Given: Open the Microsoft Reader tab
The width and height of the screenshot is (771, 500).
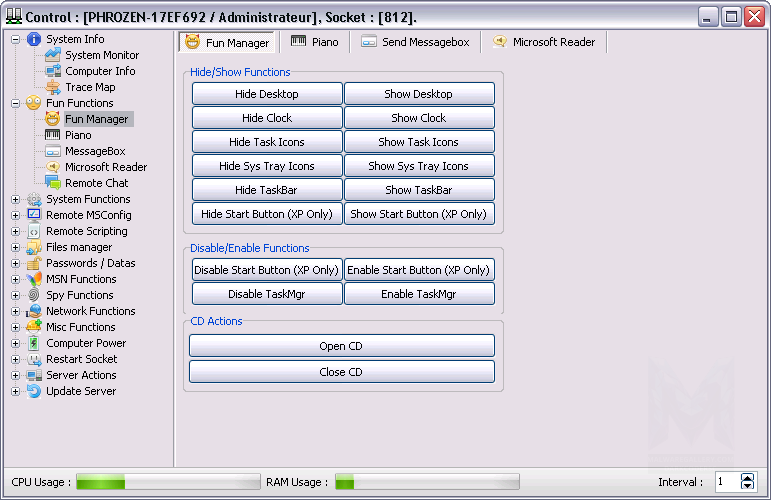Looking at the screenshot, I should coord(543,42).
